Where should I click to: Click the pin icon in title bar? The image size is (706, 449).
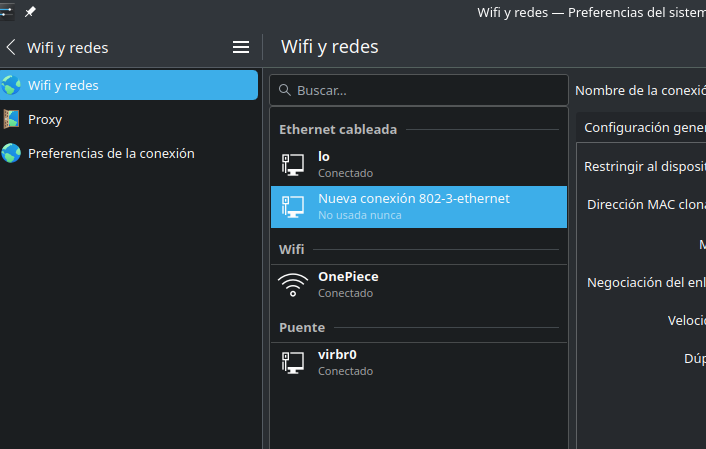[30, 12]
